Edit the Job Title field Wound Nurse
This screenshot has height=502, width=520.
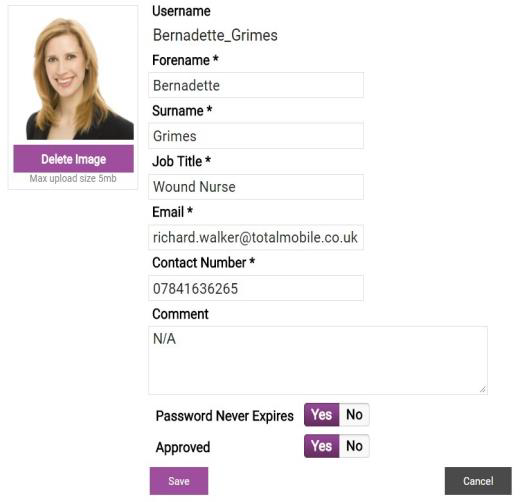[x=256, y=187]
